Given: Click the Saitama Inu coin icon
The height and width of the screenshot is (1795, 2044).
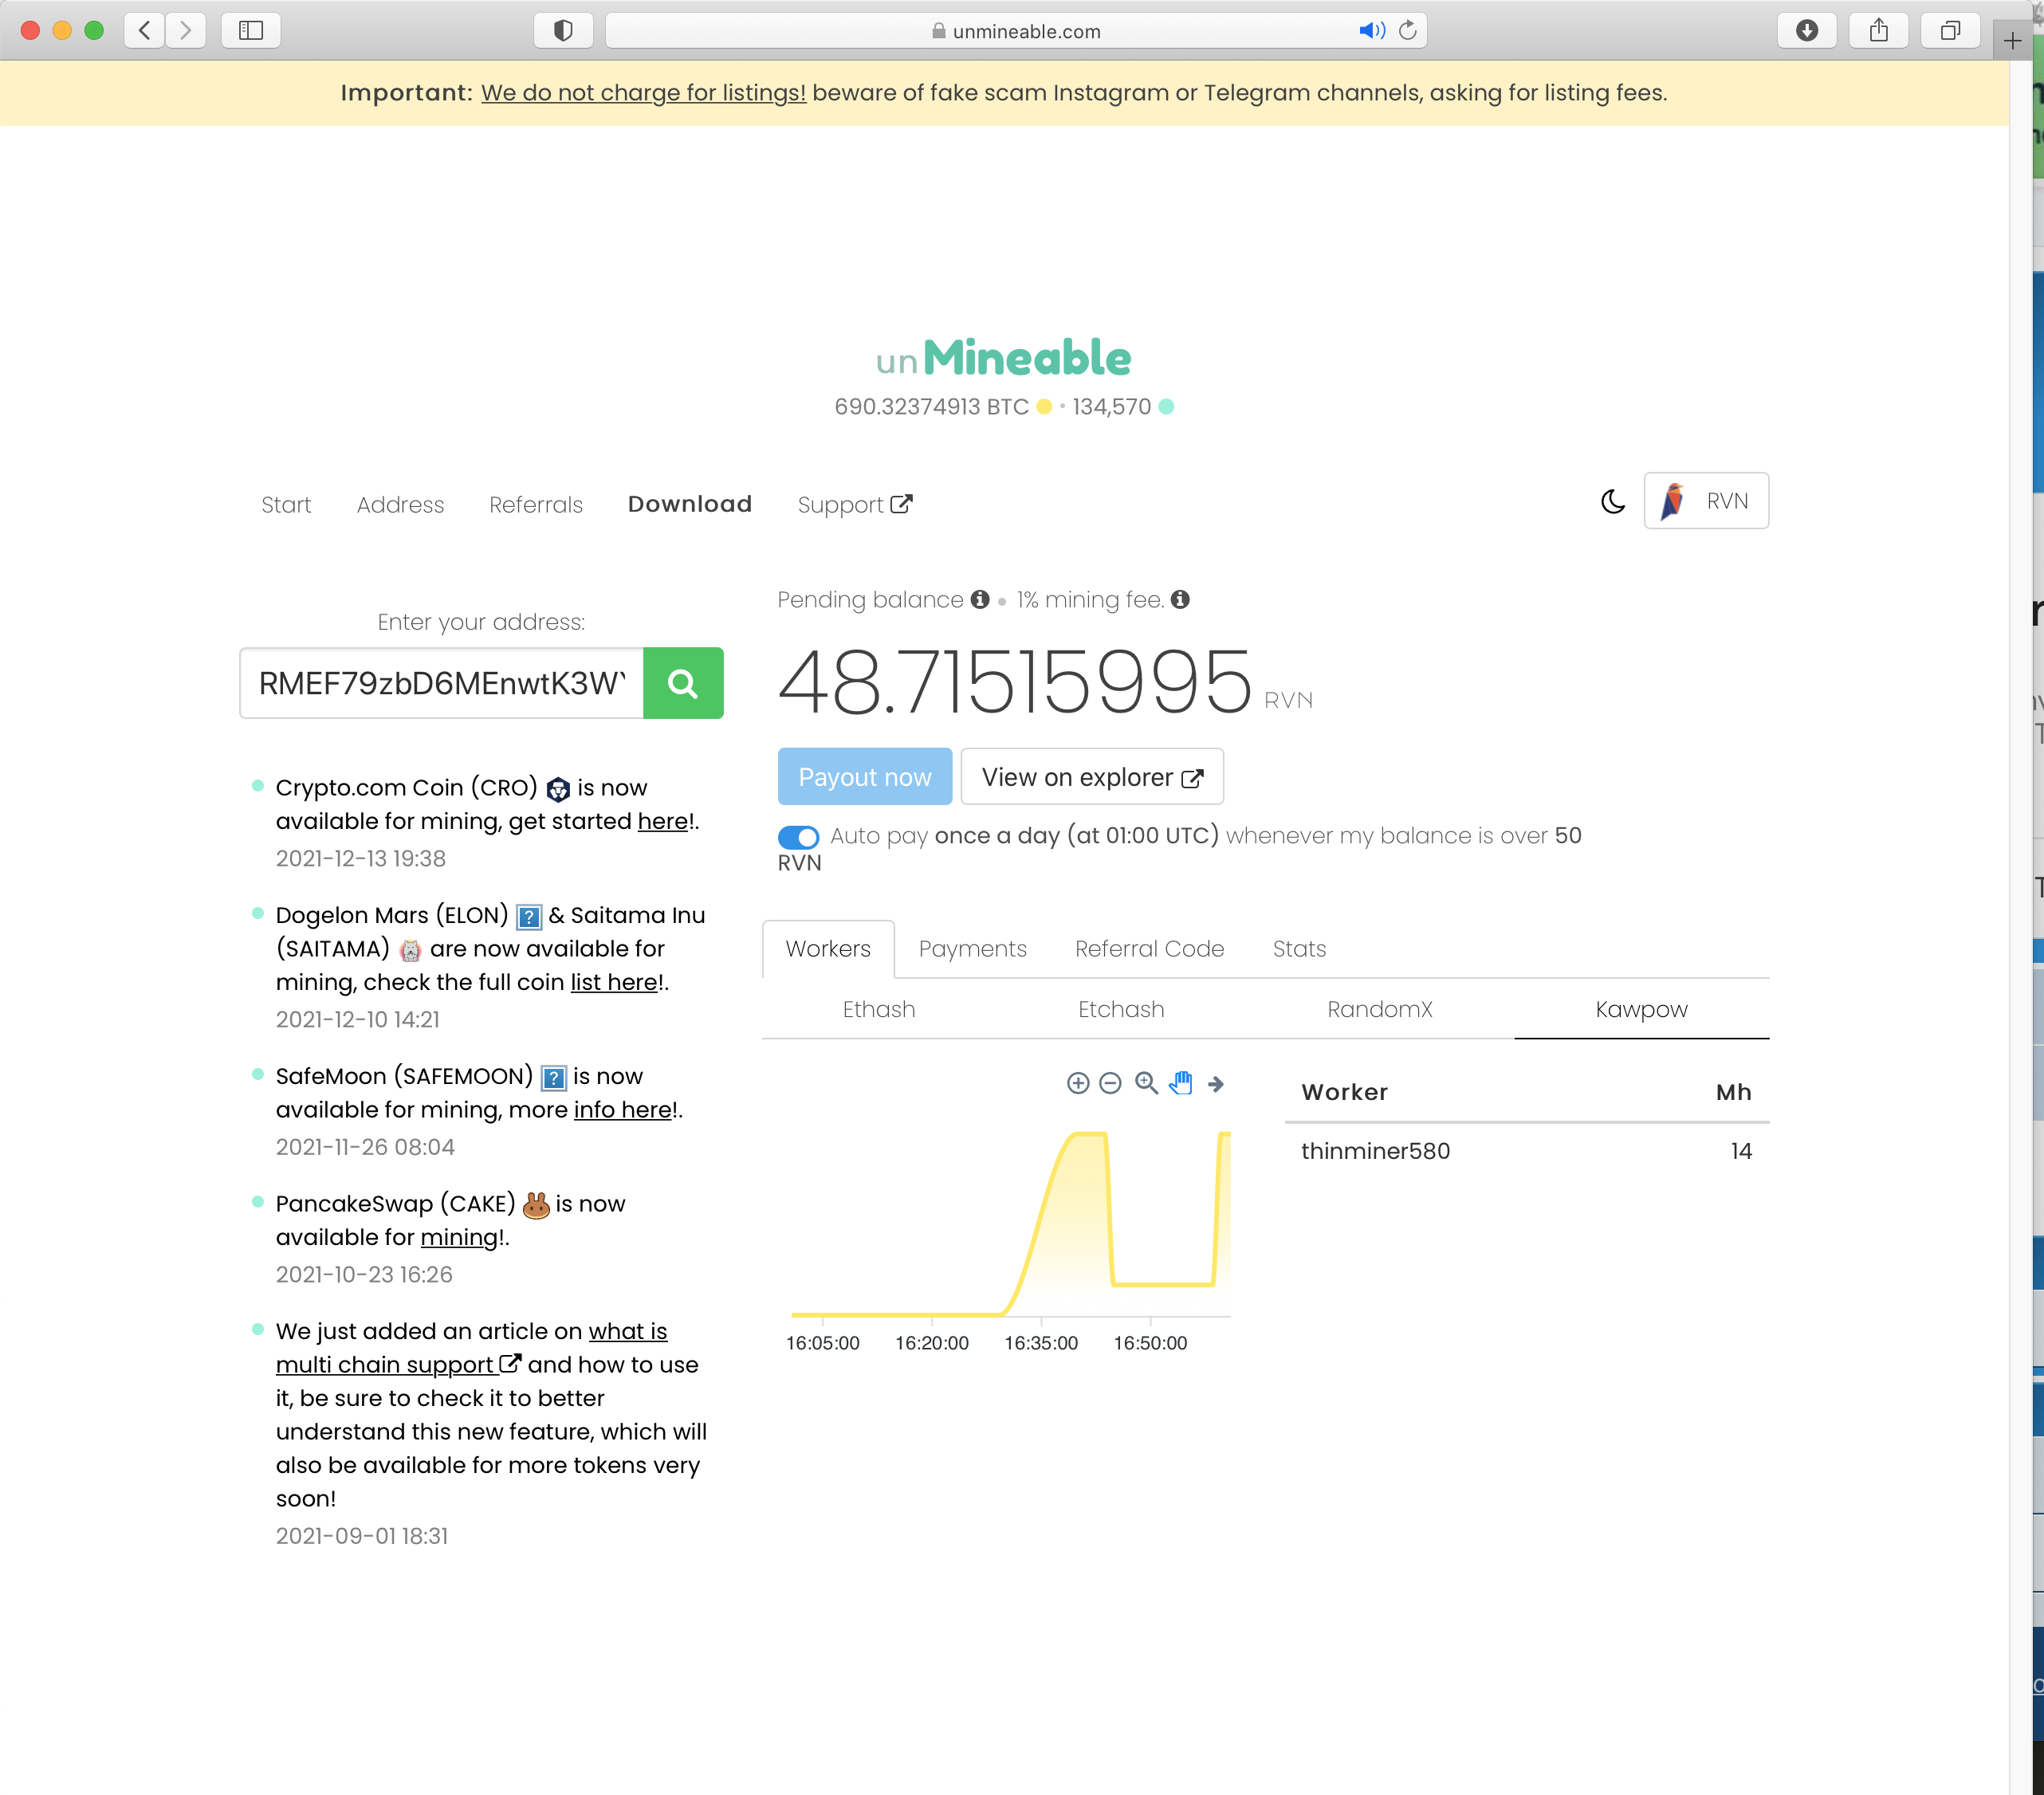Looking at the screenshot, I should point(410,950).
